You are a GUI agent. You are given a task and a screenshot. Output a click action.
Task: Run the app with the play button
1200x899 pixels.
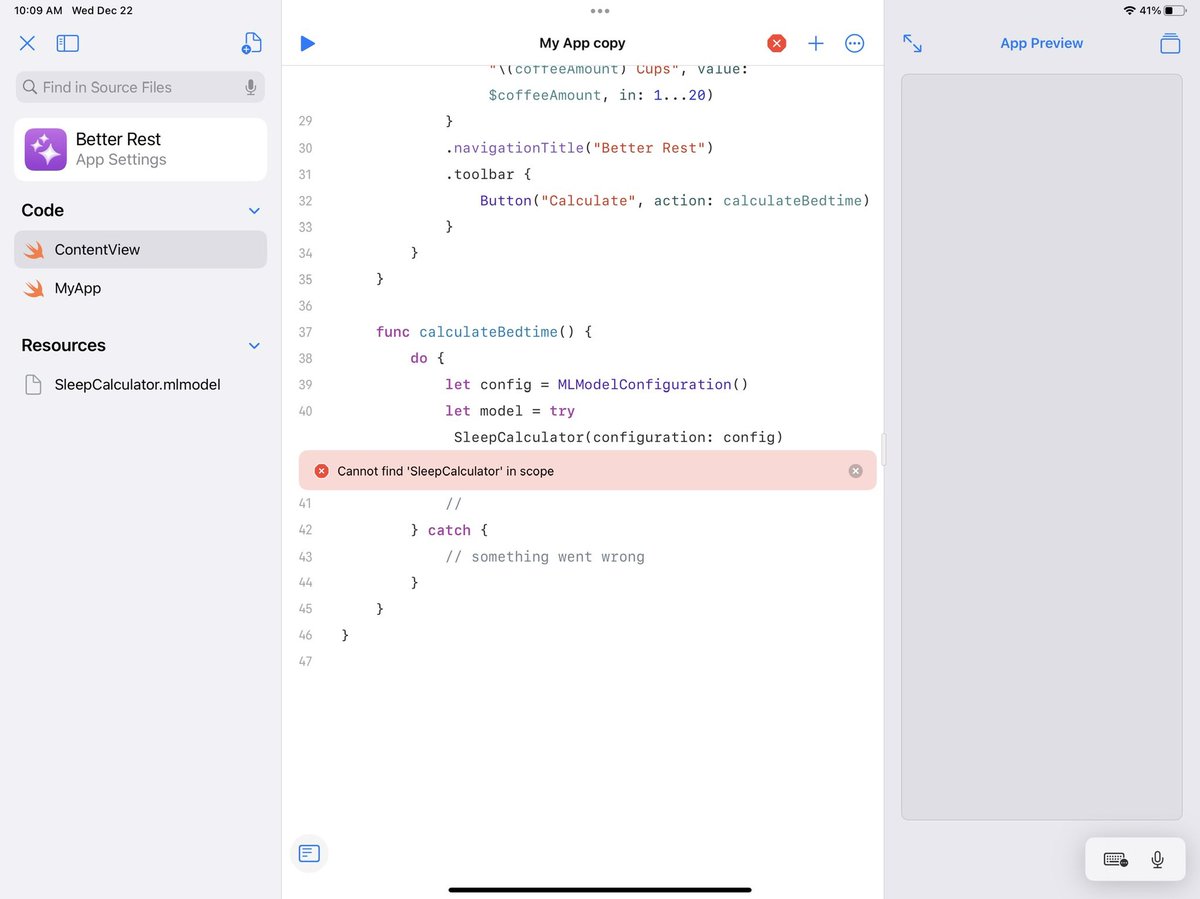307,43
